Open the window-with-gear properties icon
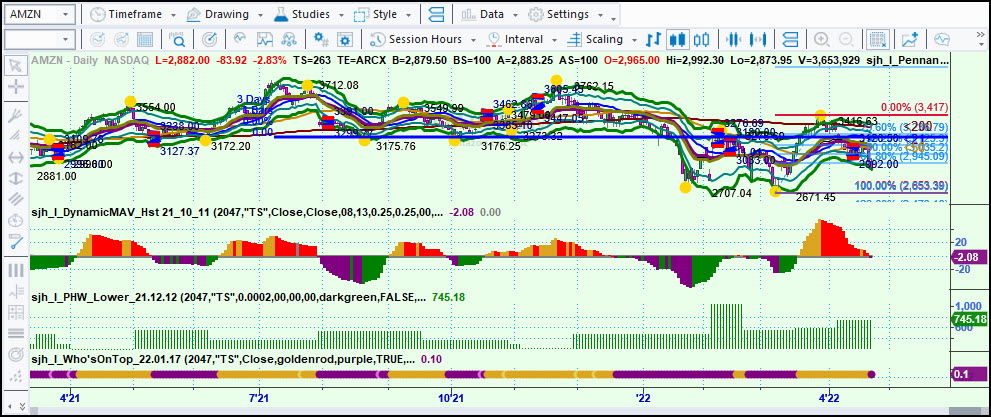Image resolution: width=991 pixels, height=417 pixels. [345, 39]
